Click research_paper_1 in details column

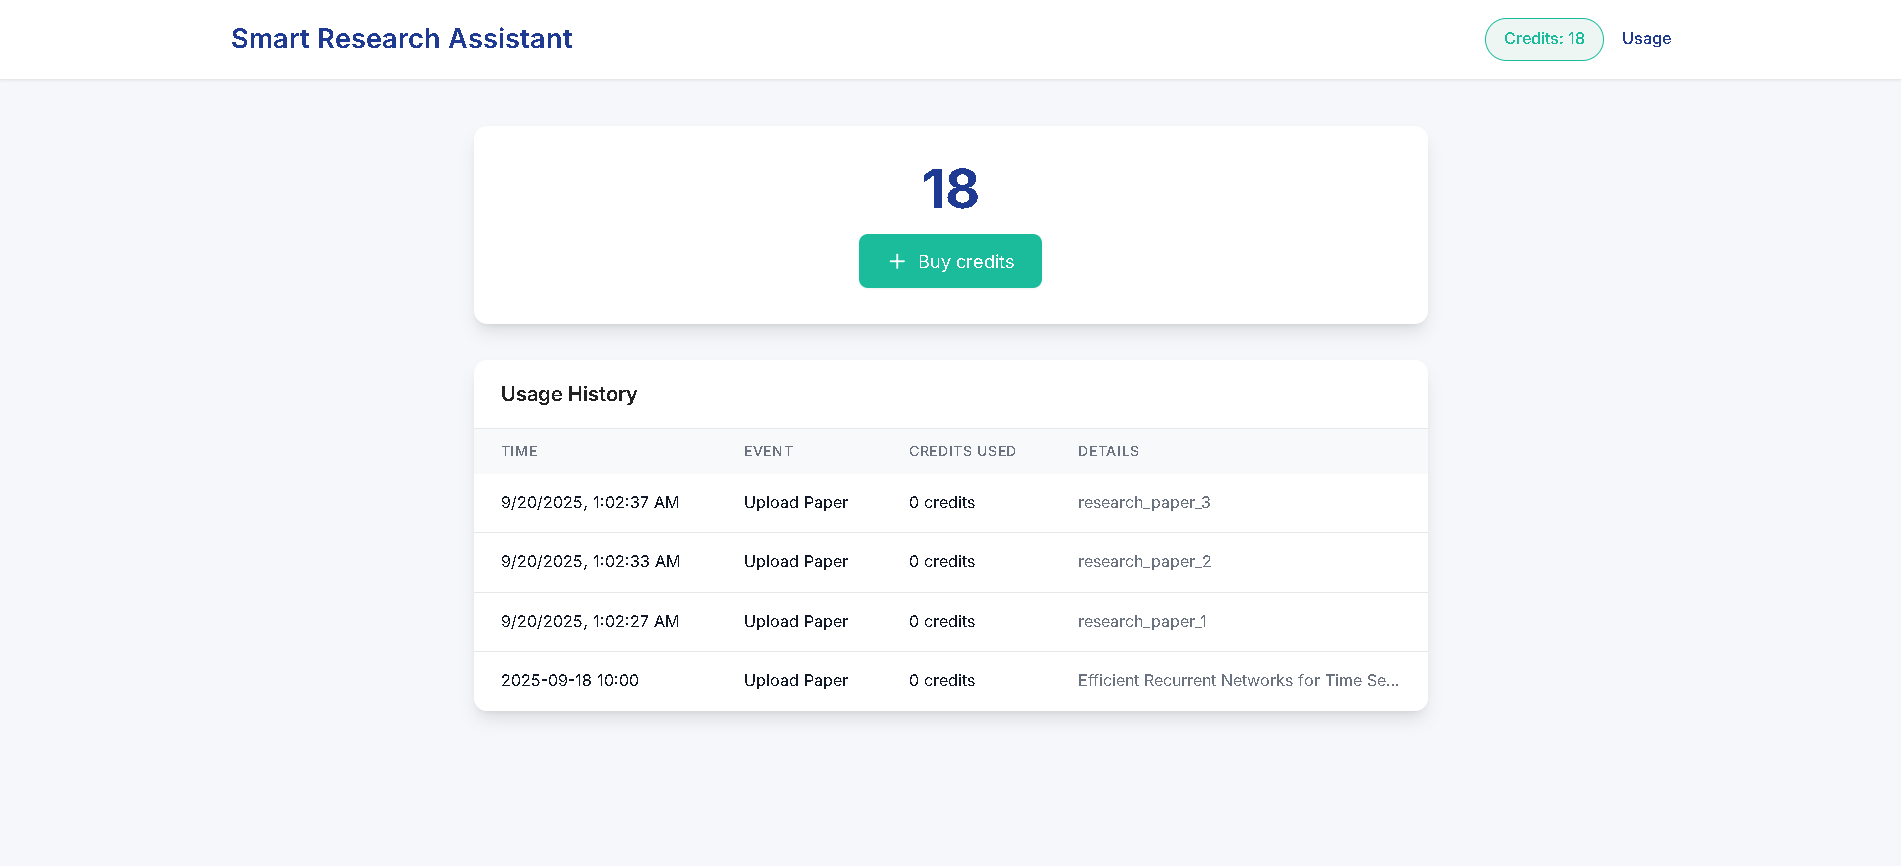tap(1142, 622)
